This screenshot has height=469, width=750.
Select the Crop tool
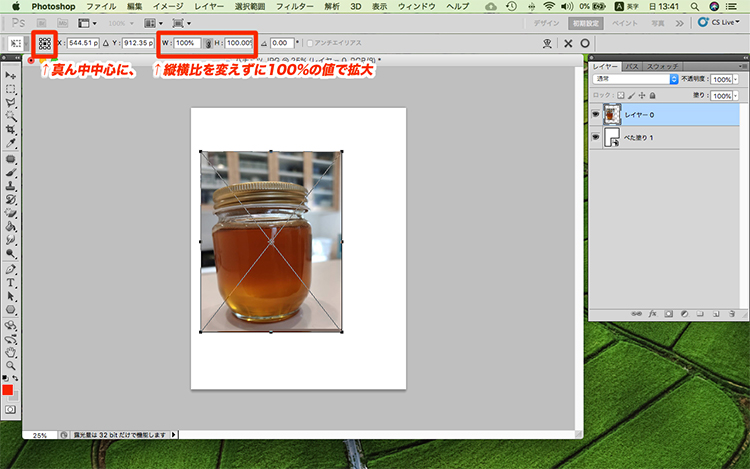pyautogui.click(x=11, y=130)
